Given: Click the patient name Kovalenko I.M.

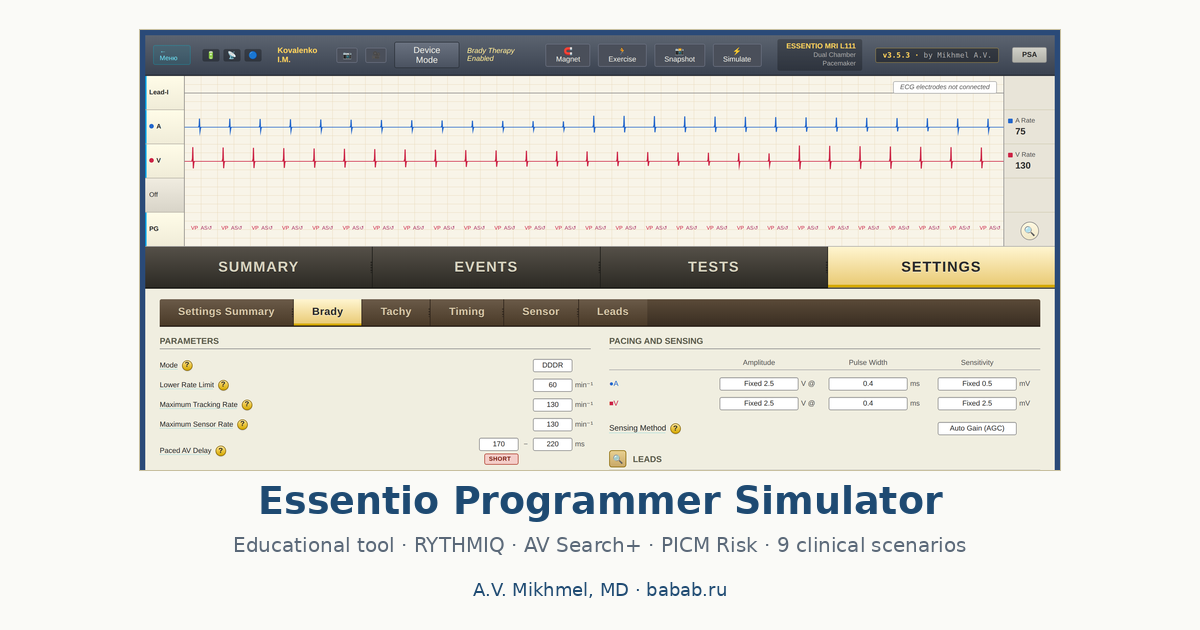Looking at the screenshot, I should pos(297,55).
